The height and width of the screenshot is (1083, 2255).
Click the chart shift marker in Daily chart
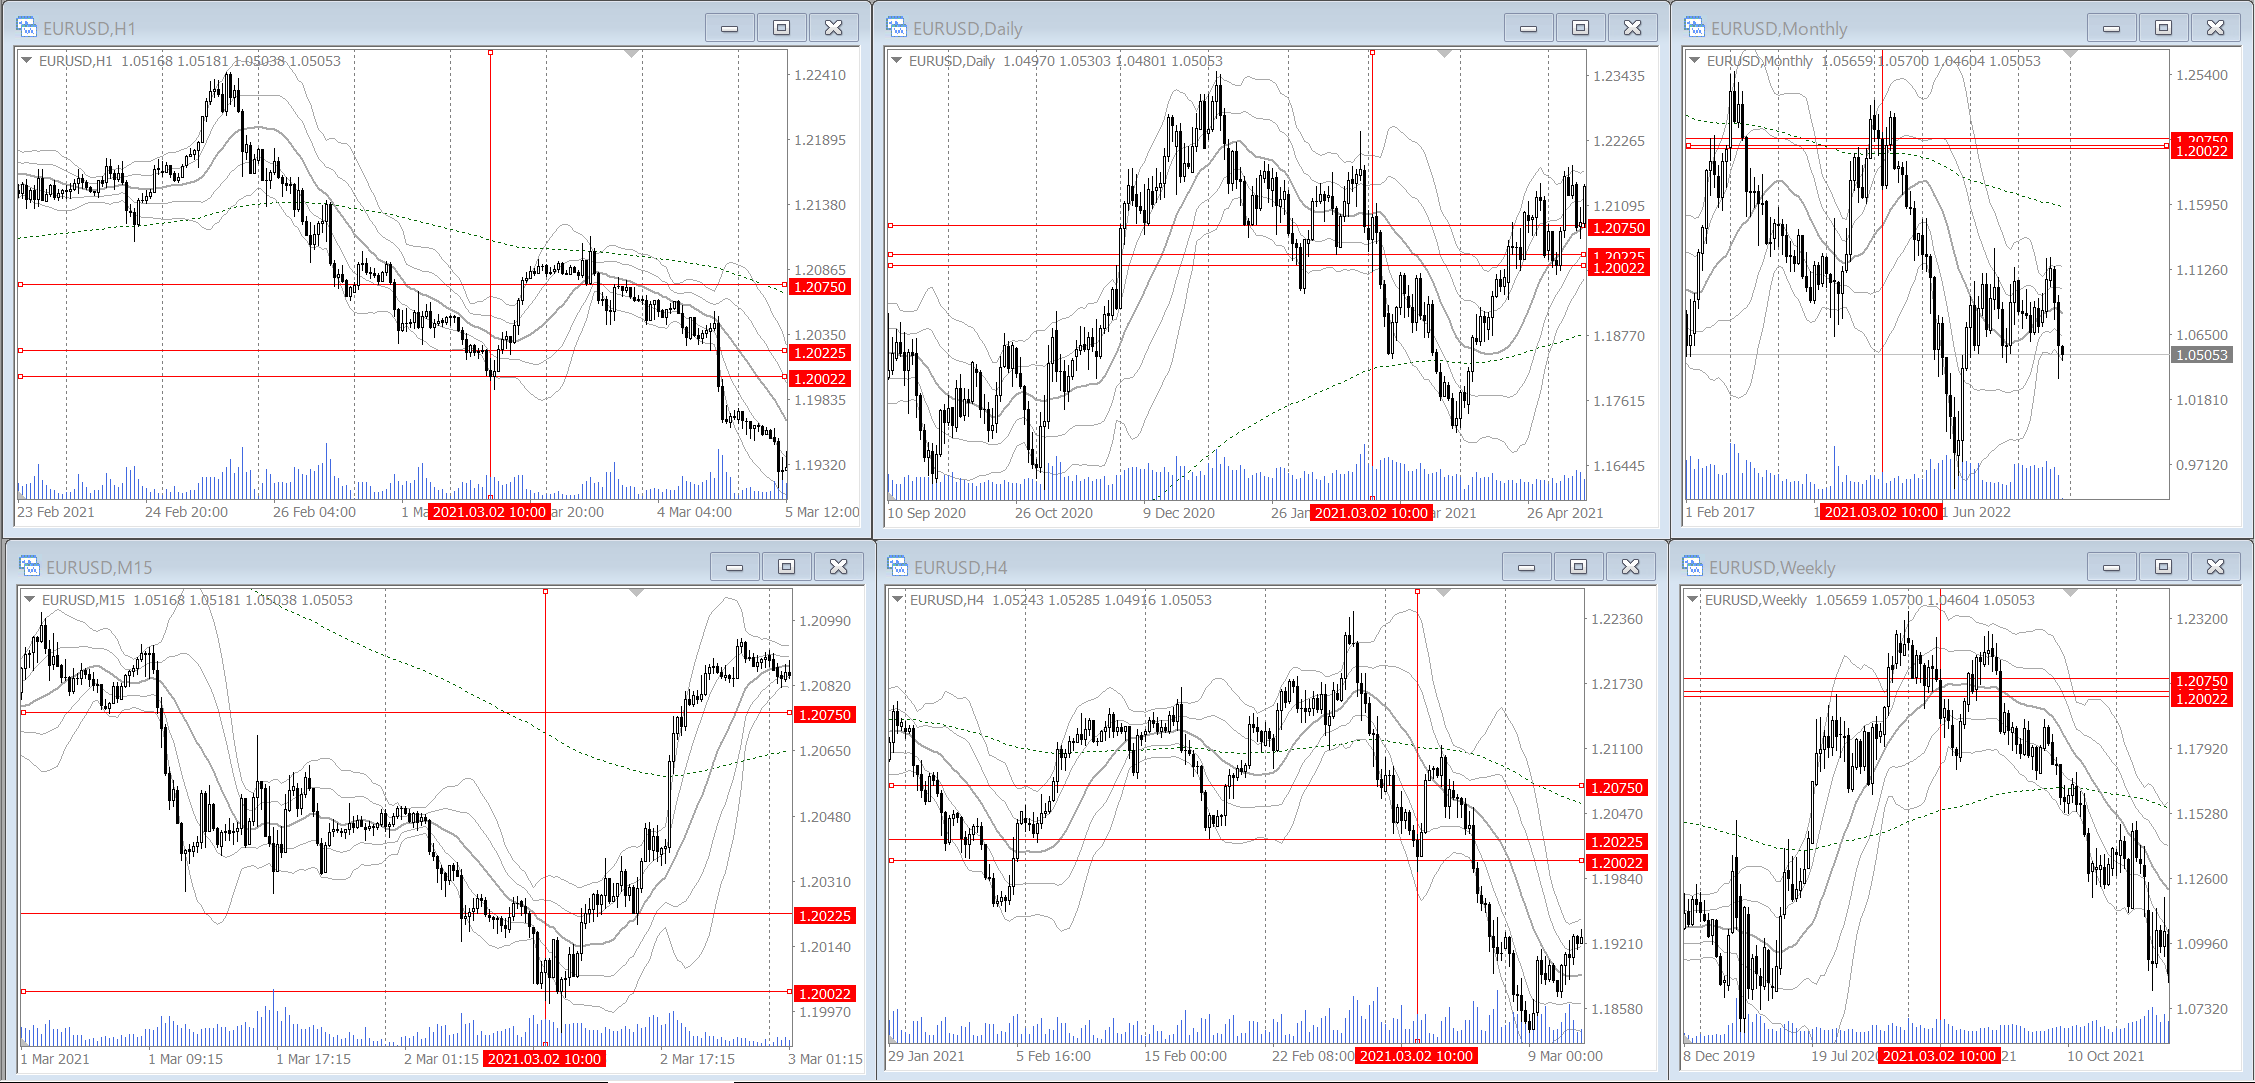pos(1444,54)
